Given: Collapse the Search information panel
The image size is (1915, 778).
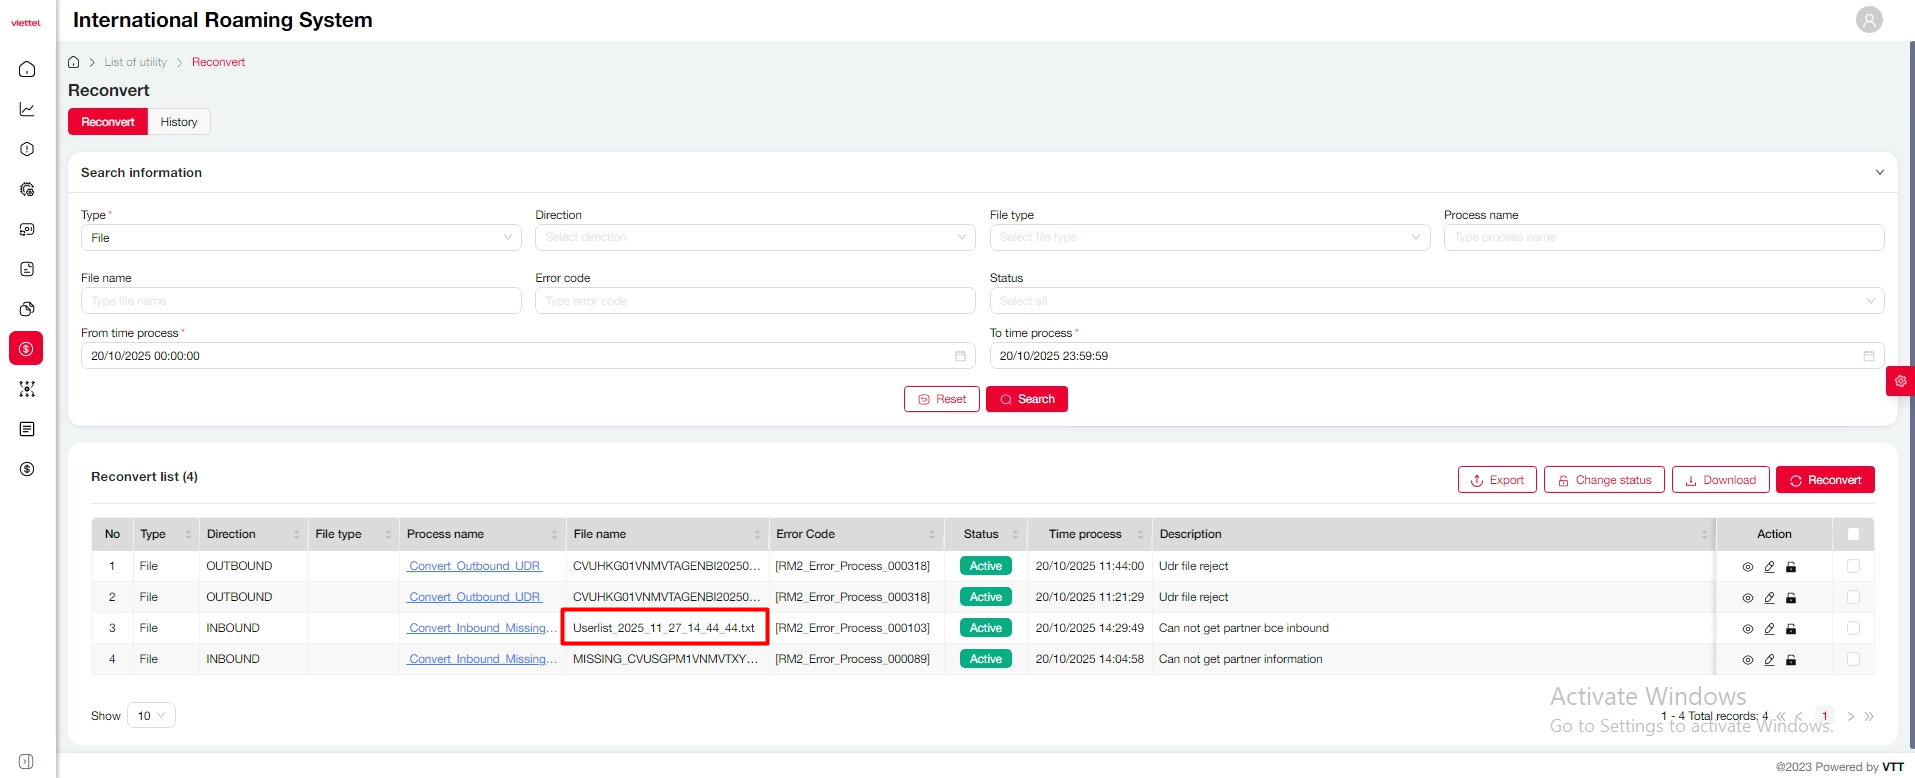Looking at the screenshot, I should (1879, 173).
